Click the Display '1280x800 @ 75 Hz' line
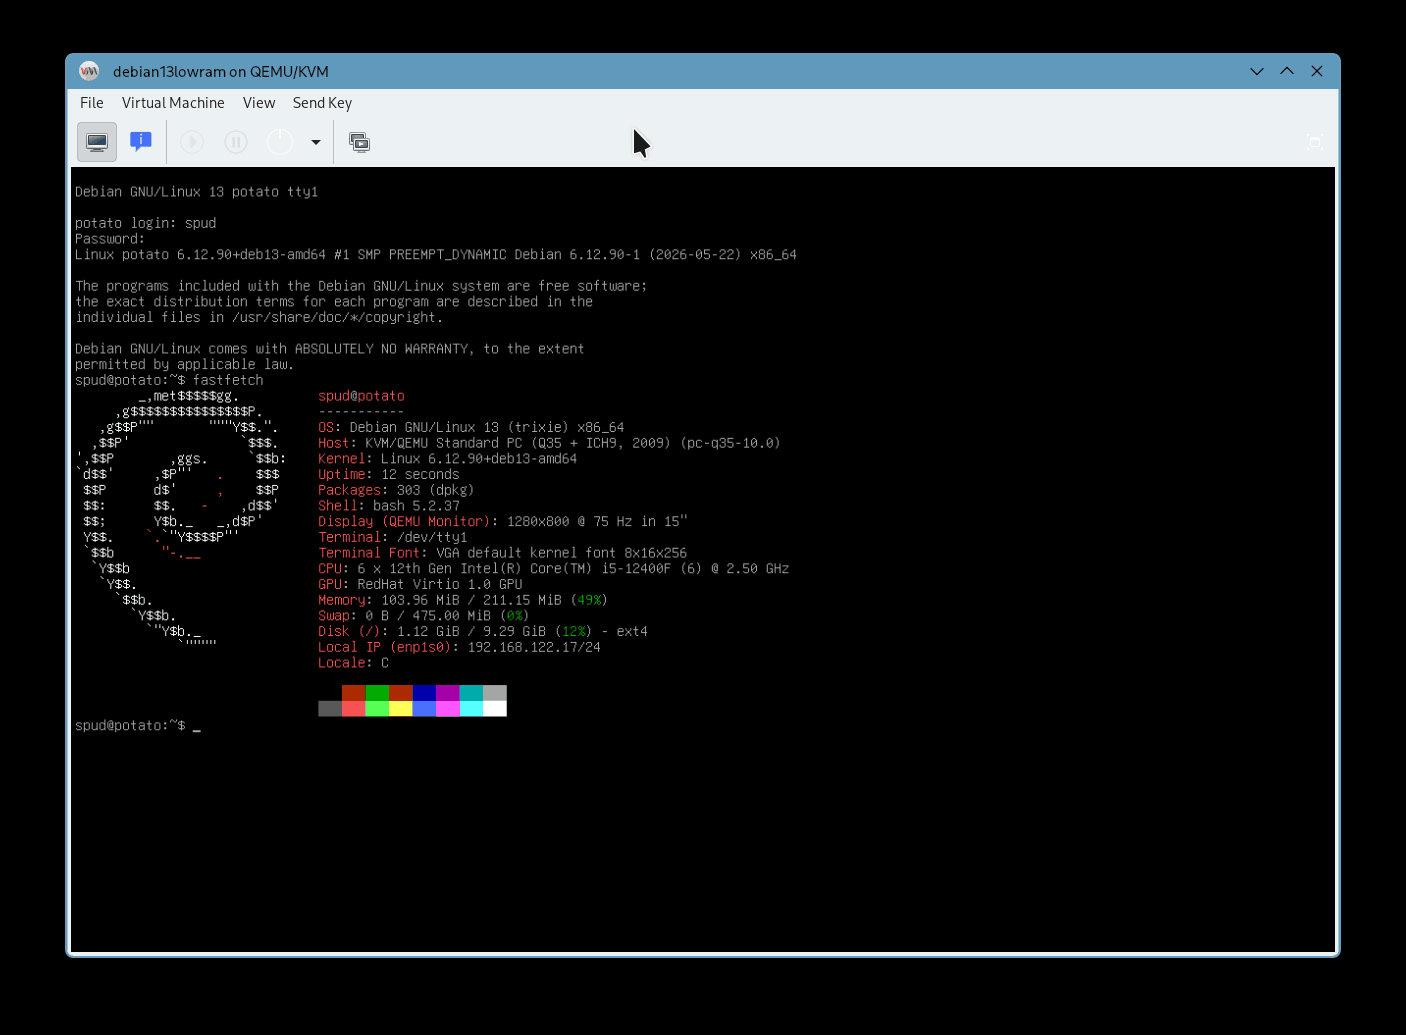Image resolution: width=1406 pixels, height=1035 pixels. click(x=503, y=522)
